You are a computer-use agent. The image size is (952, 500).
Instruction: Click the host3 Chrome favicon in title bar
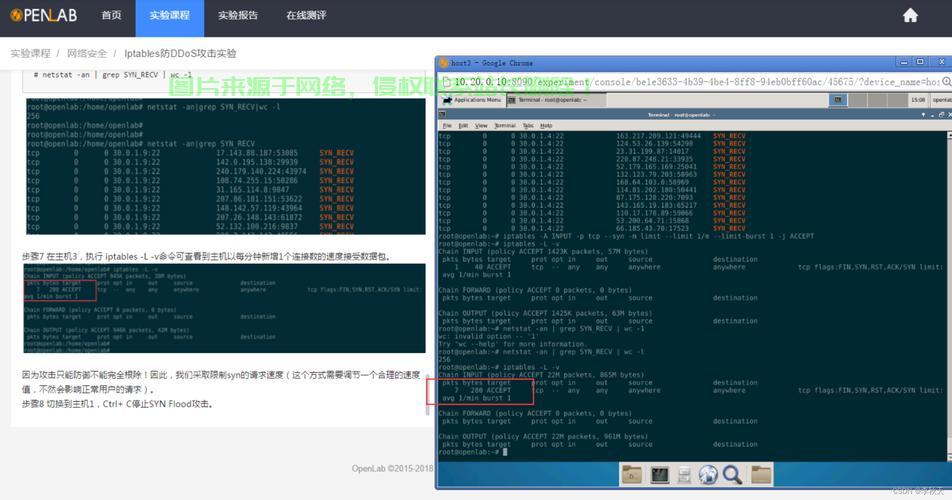click(x=443, y=62)
